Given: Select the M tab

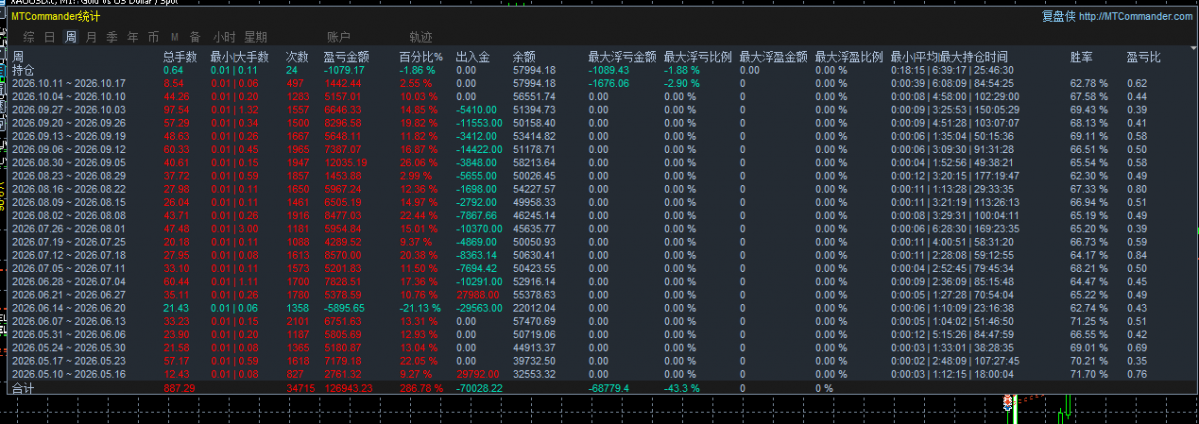Looking at the screenshot, I should pos(174,37).
